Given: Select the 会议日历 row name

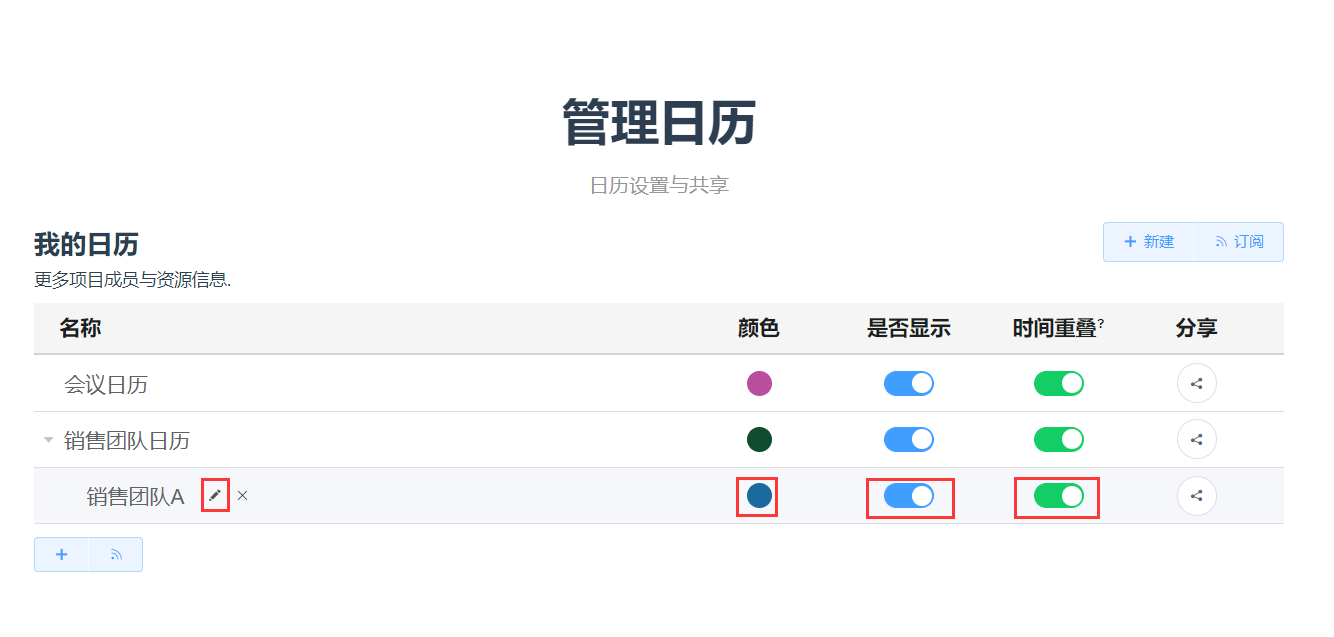Looking at the screenshot, I should tap(106, 384).
